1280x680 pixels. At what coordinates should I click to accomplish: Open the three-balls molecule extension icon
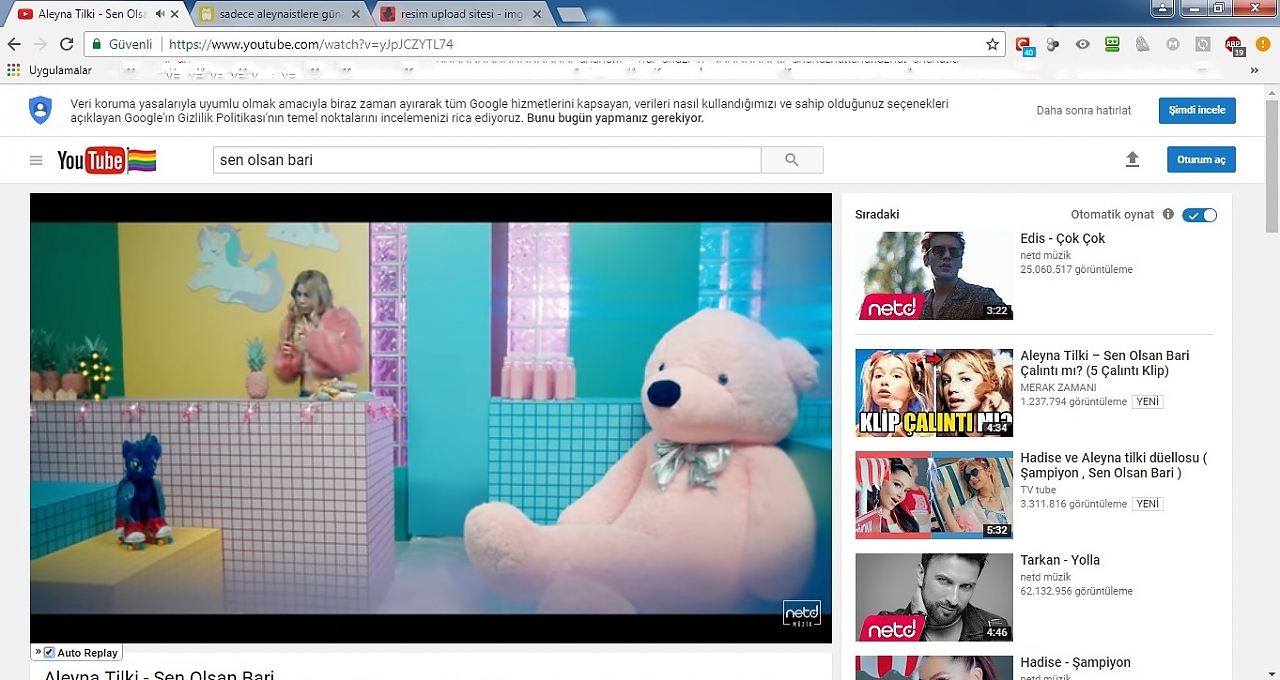click(x=1053, y=44)
